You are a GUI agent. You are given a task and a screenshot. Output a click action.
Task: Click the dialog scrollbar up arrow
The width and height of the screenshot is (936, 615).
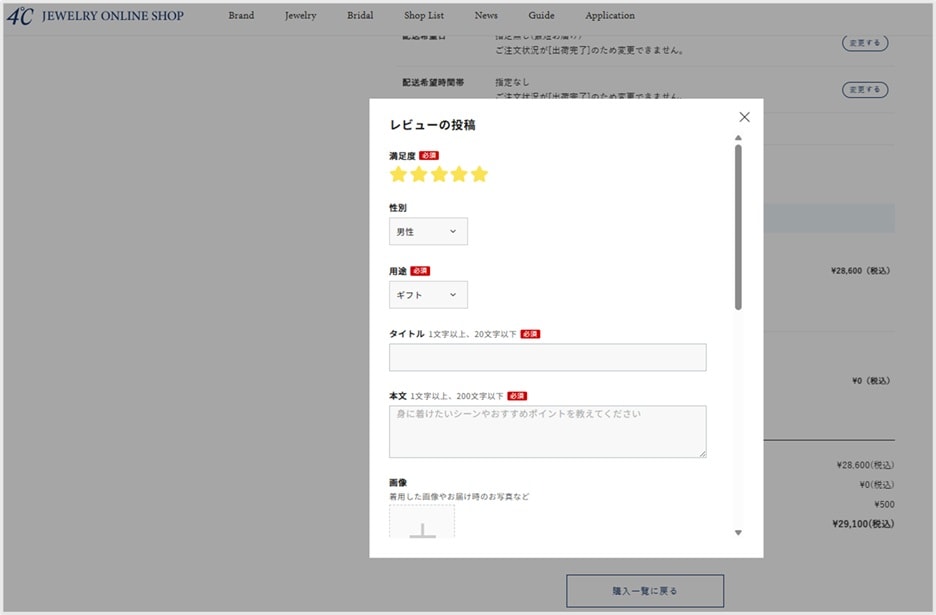738,138
